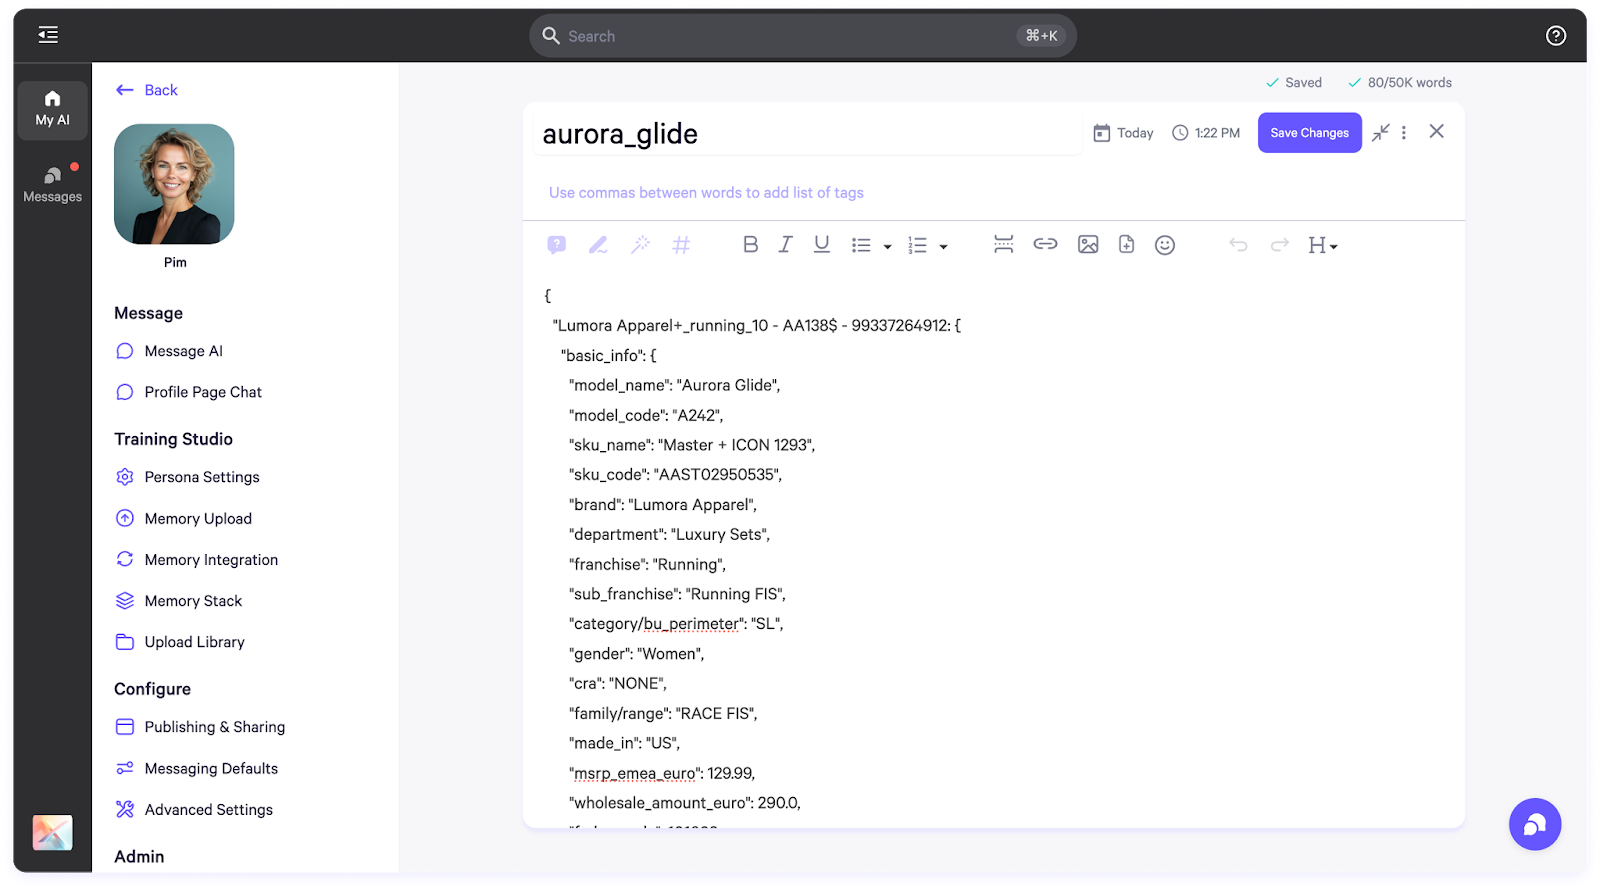Click the "gender": "Women" line
The image size is (1600, 890).
tap(637, 654)
